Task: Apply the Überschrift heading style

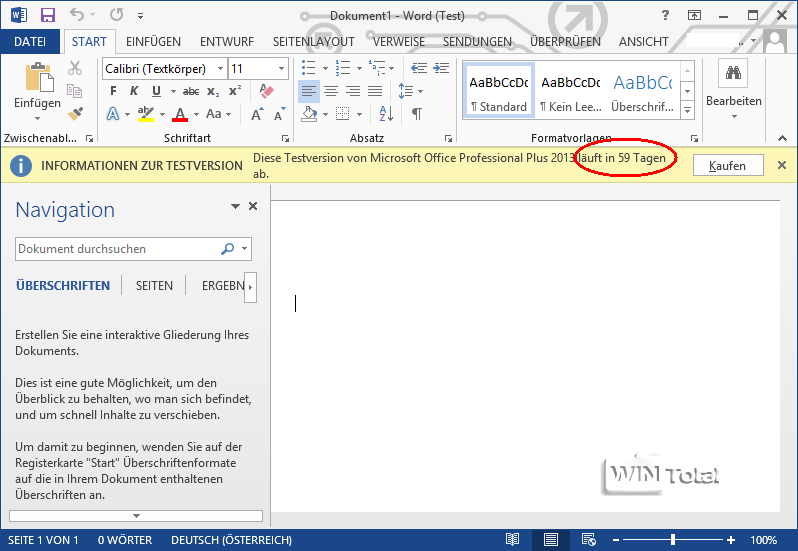Action: pos(642,91)
